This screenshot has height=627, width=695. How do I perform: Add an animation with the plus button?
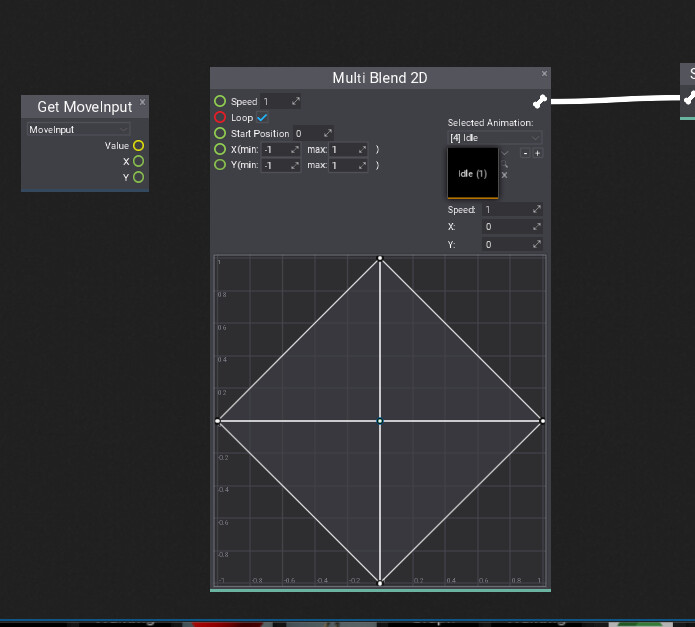coord(537,153)
